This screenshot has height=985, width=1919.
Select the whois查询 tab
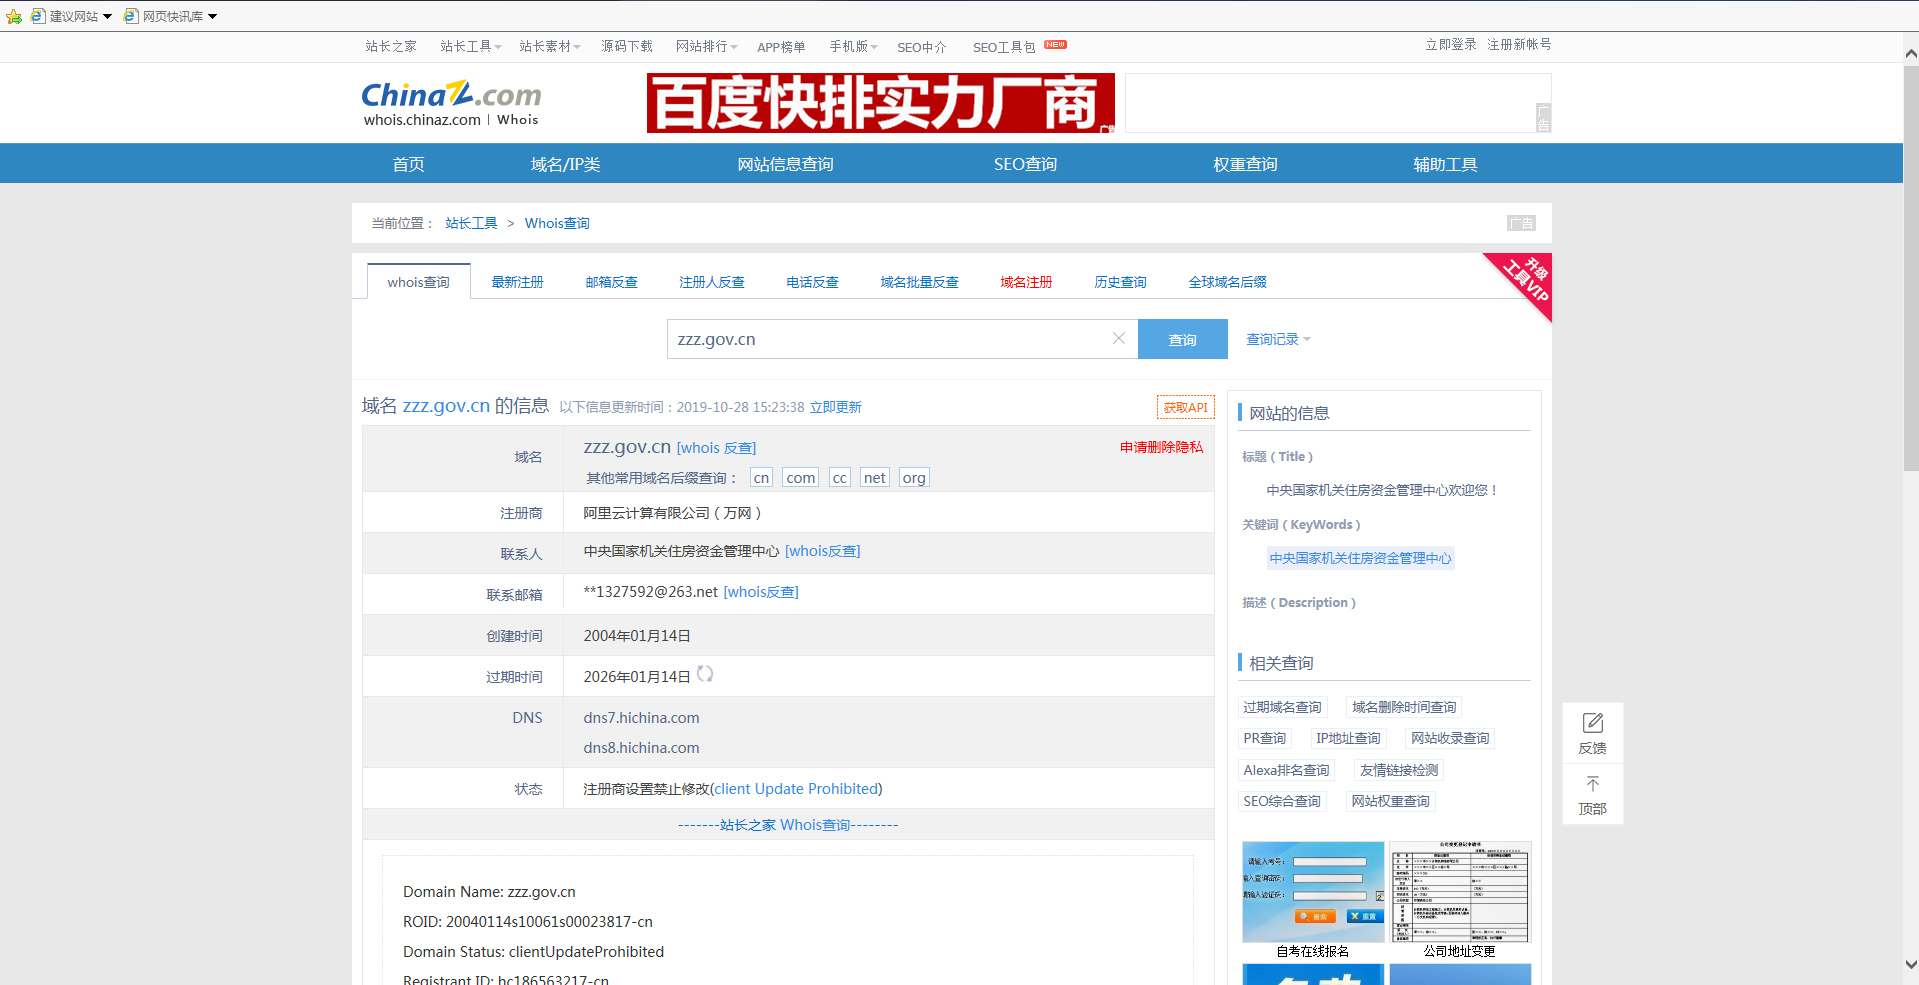419,281
